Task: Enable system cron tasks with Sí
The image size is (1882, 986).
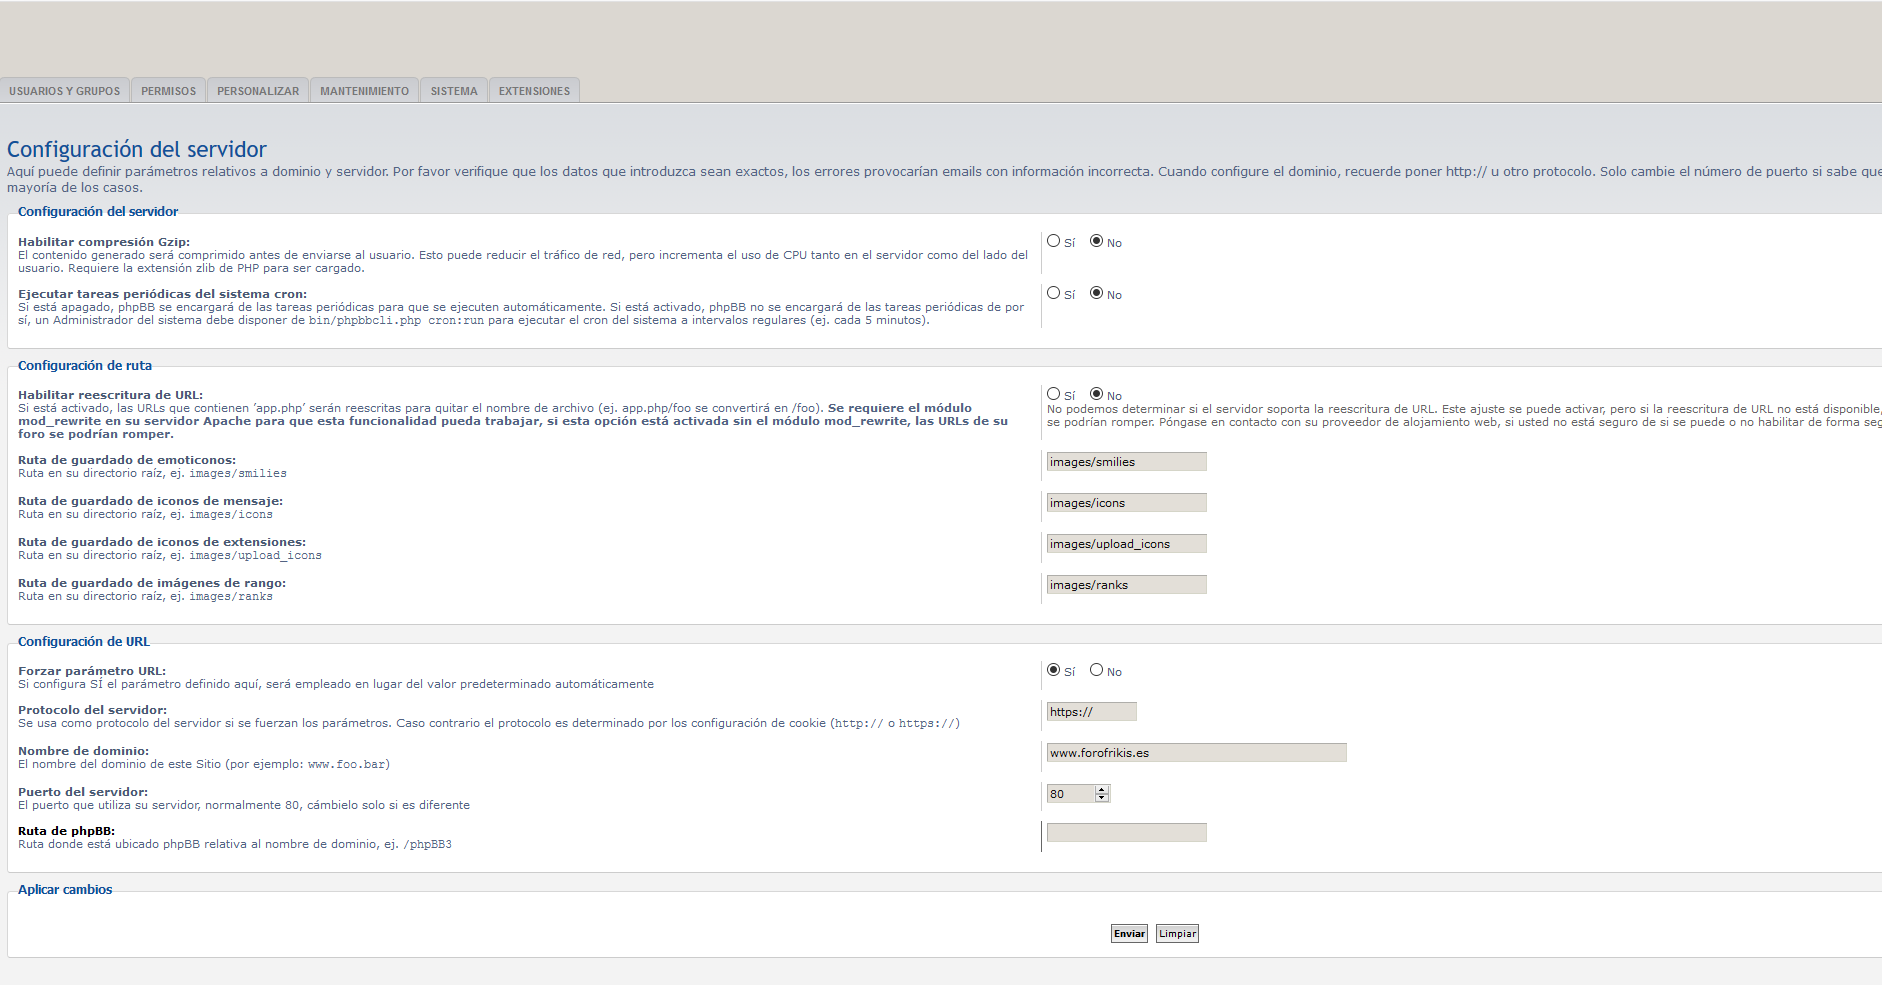Action: [1053, 293]
